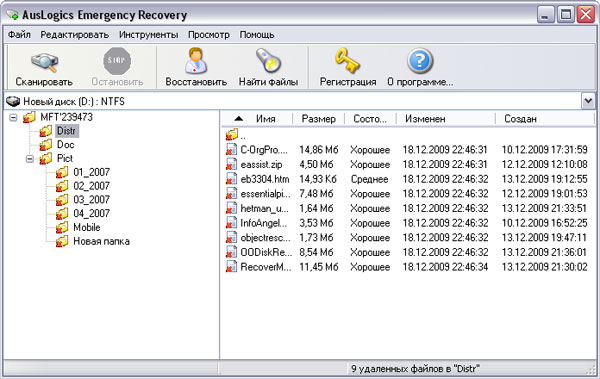
Task: Click the Новая папка folder icon
Action: coord(62,241)
